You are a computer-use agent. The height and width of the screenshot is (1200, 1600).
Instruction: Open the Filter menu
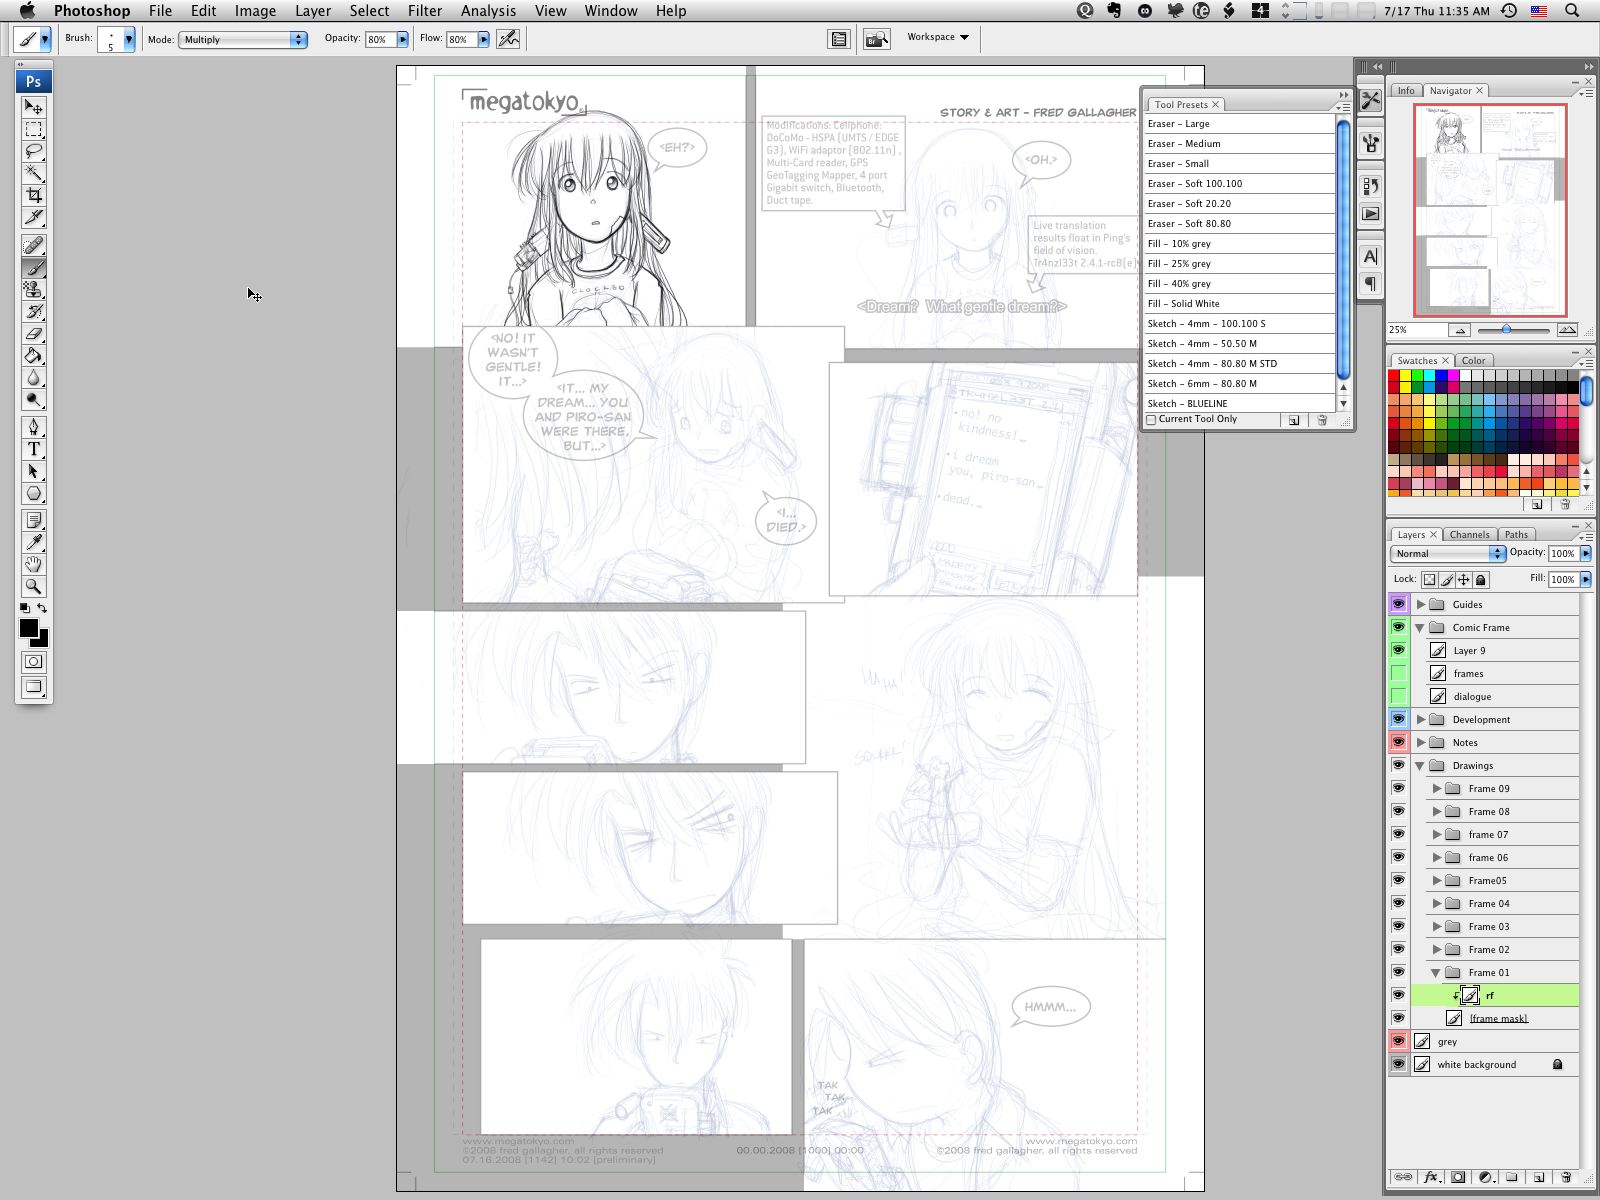pyautogui.click(x=424, y=11)
